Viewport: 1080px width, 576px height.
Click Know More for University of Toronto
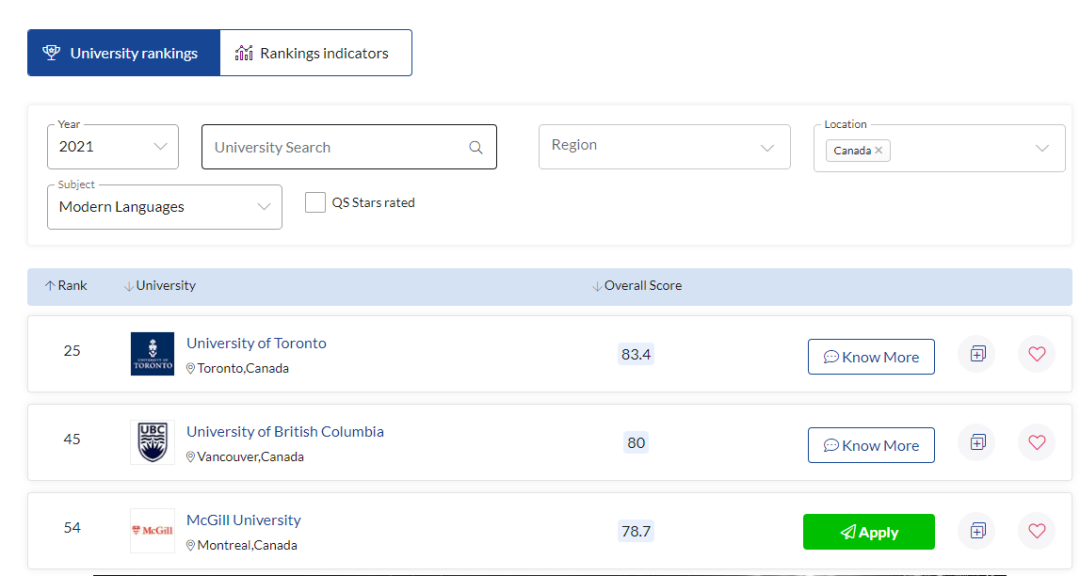pos(871,357)
